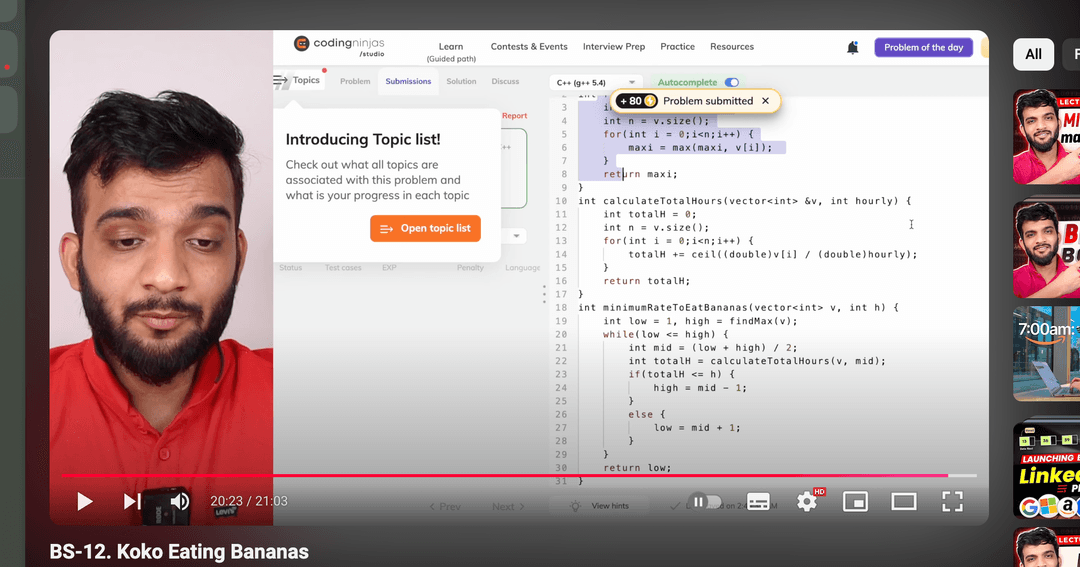Expand the Topics list menu
Image resolution: width=1080 pixels, height=567 pixels.
[x=297, y=80]
